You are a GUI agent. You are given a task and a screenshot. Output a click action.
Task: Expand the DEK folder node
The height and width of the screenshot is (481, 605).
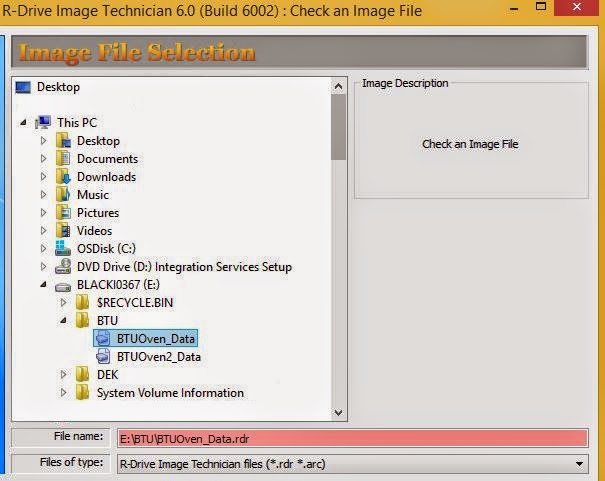(x=63, y=374)
